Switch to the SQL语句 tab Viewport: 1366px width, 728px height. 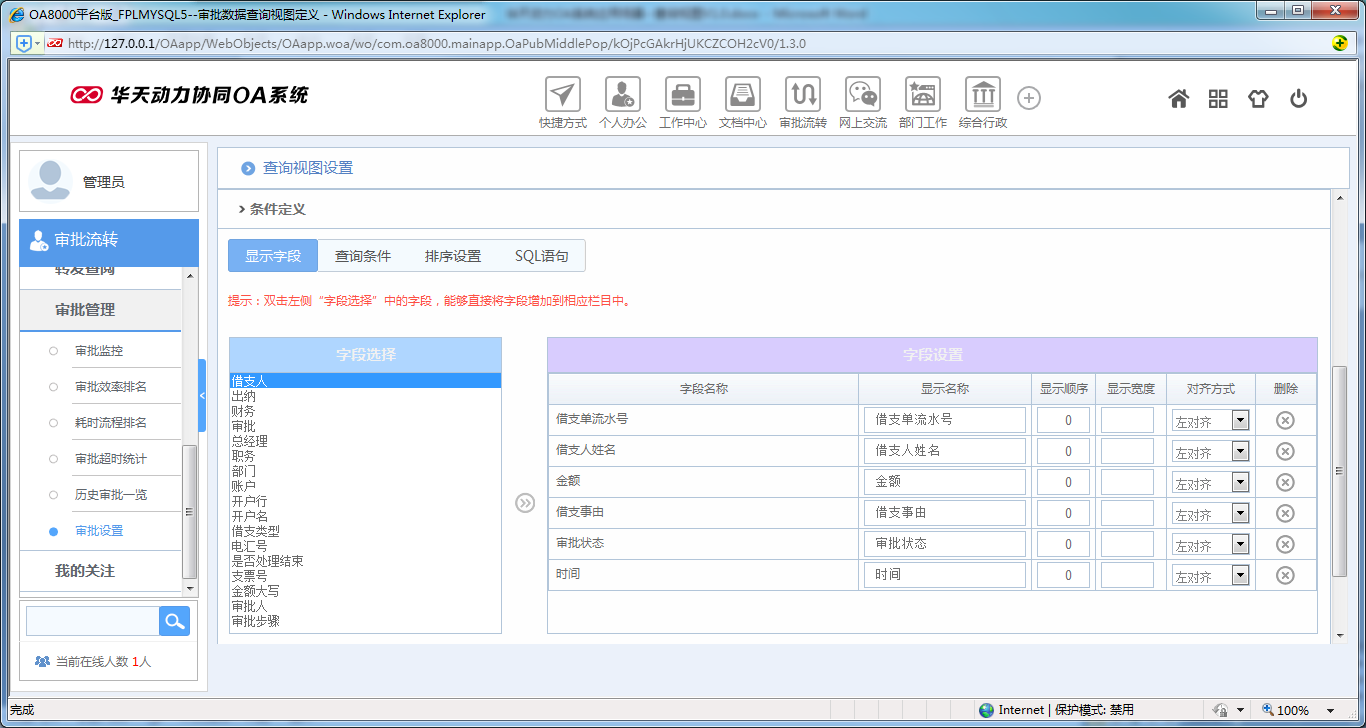541,255
